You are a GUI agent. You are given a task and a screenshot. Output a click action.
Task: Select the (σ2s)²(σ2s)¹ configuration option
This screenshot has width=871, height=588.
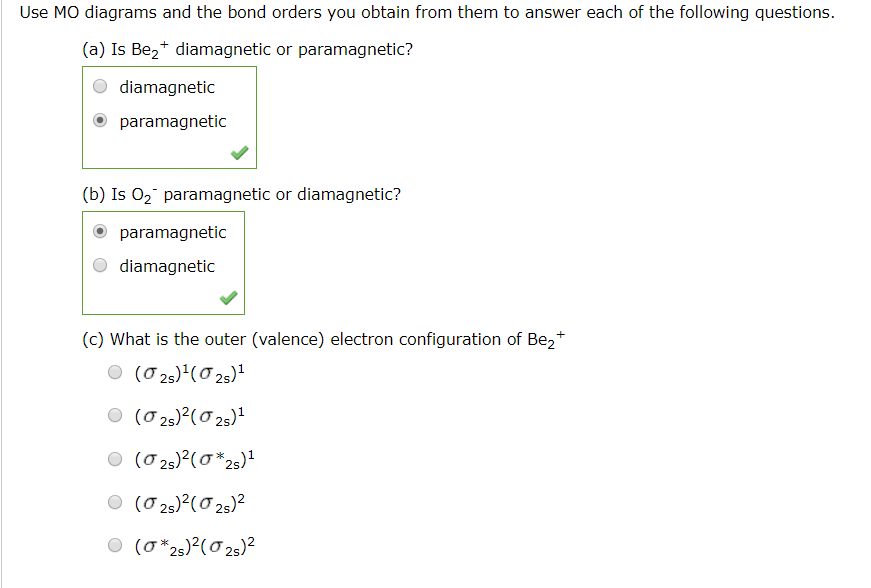(x=115, y=415)
